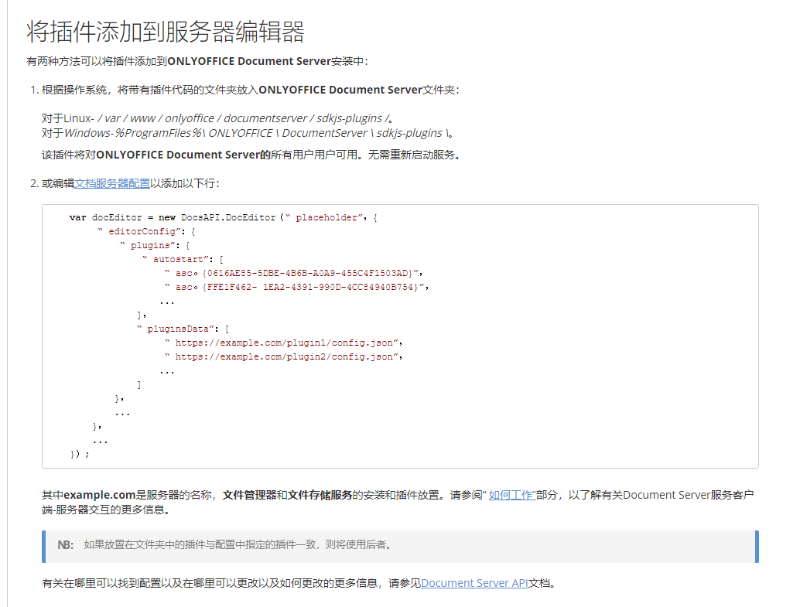Click the Windows path %ProgramFiles%\ONLYOFFICE\DocumentServer\sdkjs-plugins
The width and height of the screenshot is (800, 607).
pyautogui.click(x=284, y=133)
